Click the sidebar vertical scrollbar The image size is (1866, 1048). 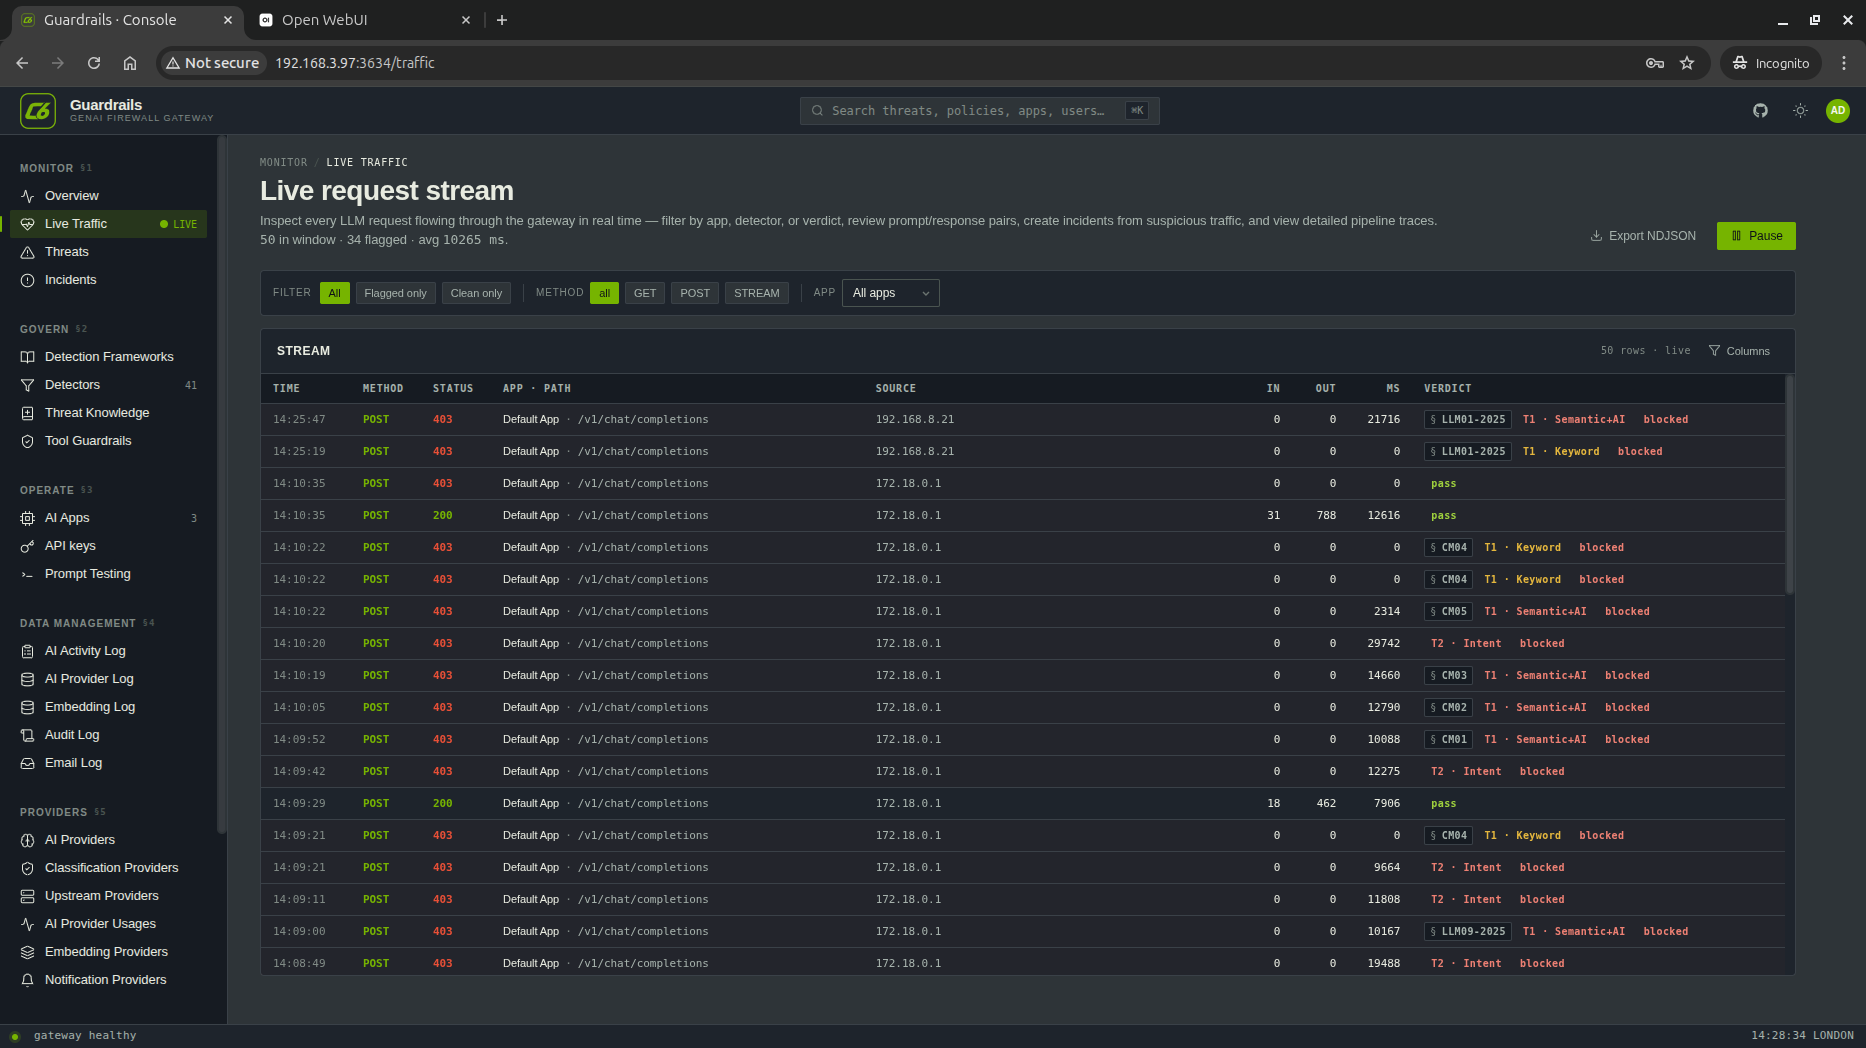[x=221, y=485]
